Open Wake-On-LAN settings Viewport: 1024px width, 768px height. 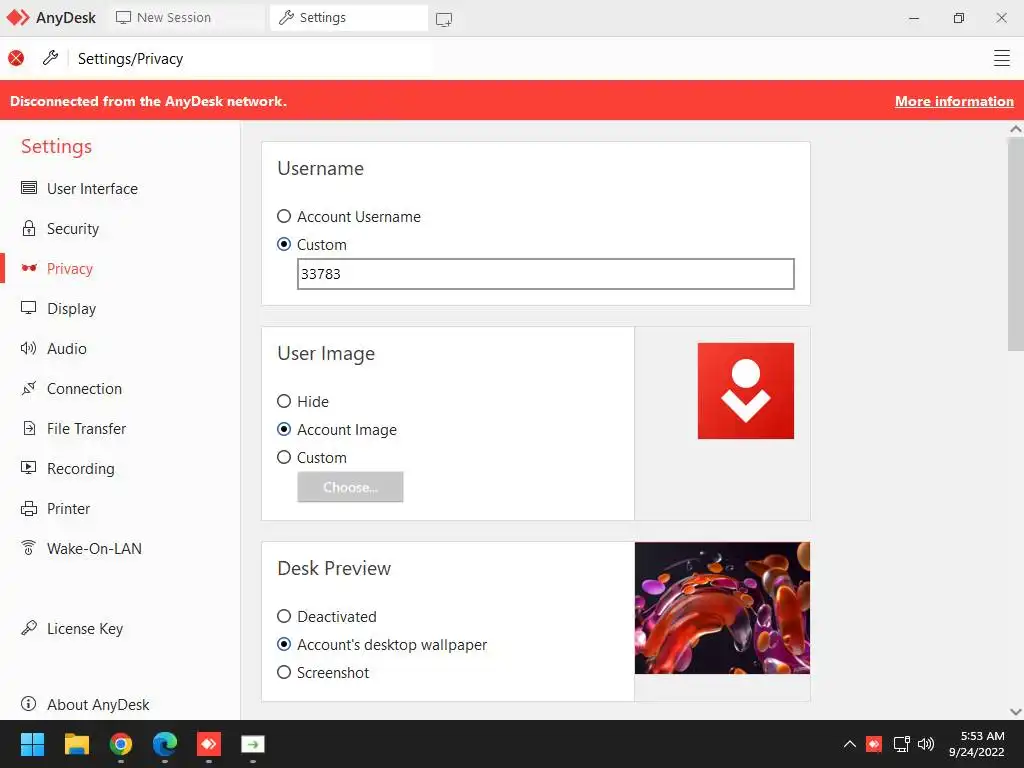point(94,549)
